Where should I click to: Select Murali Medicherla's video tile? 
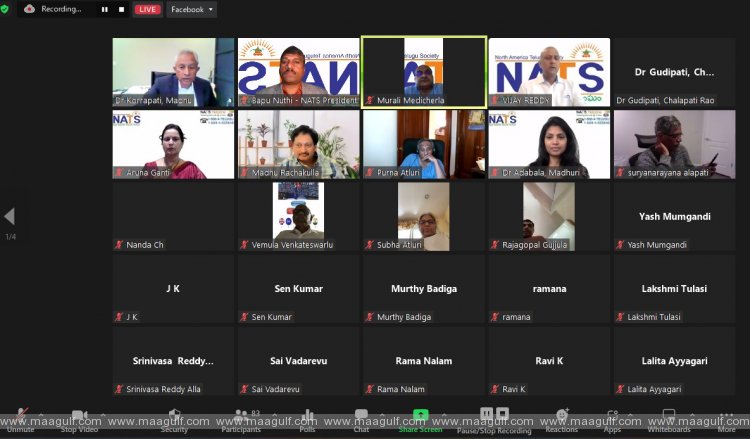click(x=424, y=72)
